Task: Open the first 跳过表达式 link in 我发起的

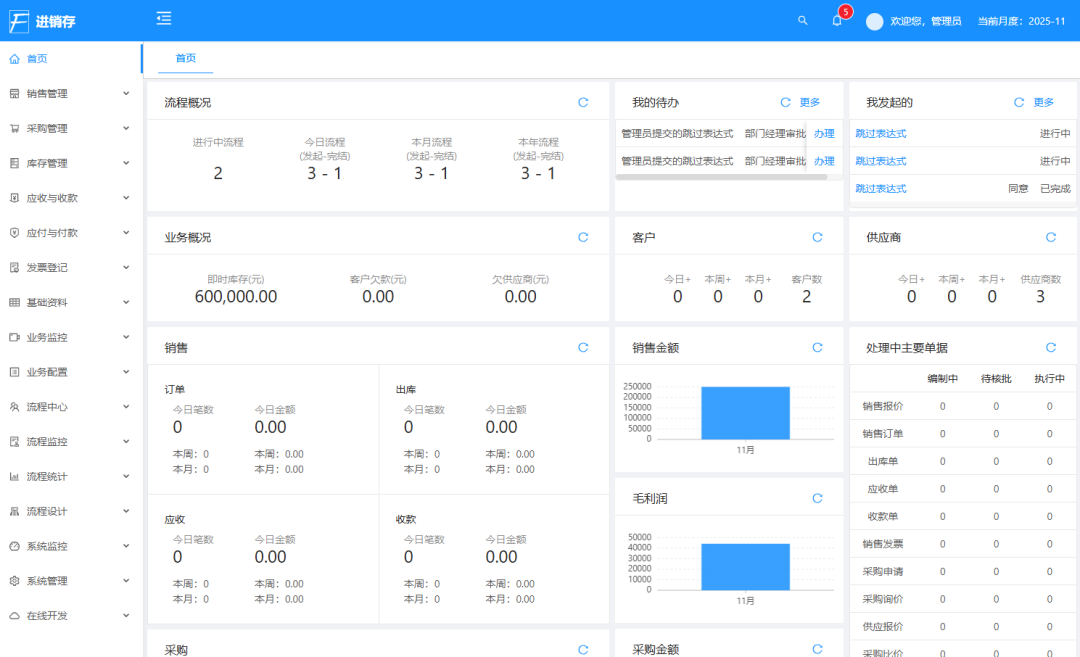Action: (880, 133)
